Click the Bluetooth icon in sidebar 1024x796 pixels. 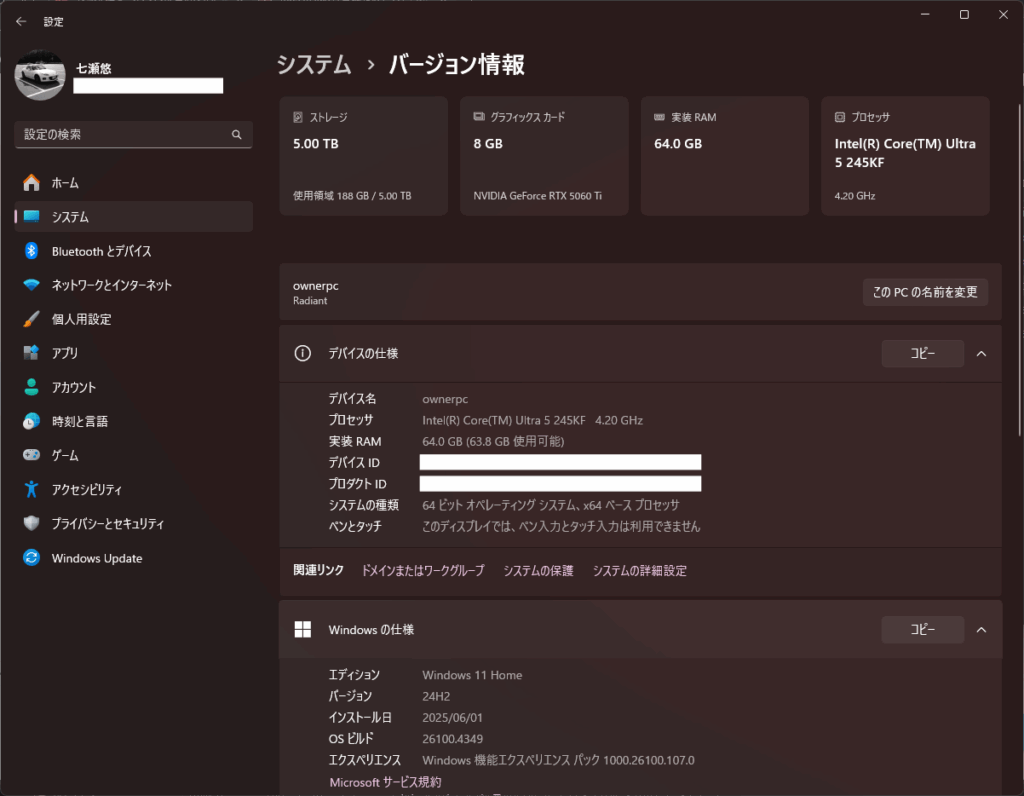coord(31,251)
